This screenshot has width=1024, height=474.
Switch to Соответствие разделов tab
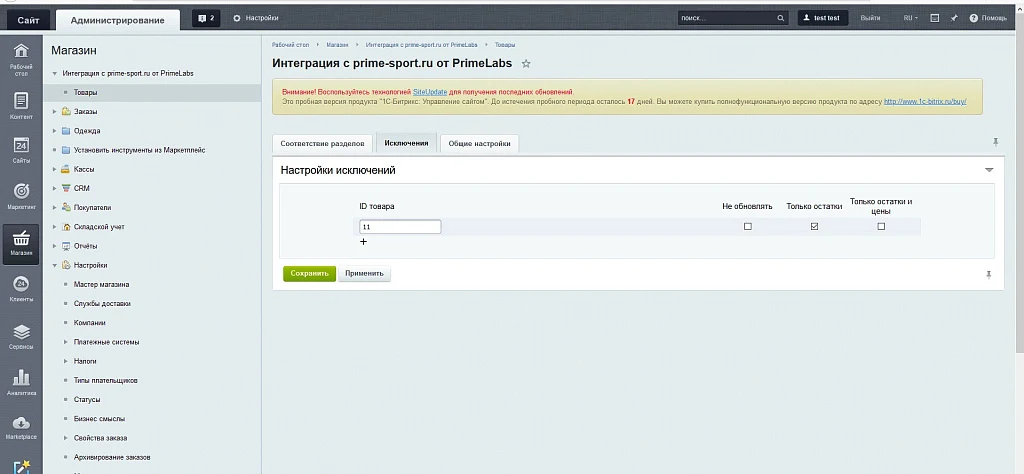[323, 144]
